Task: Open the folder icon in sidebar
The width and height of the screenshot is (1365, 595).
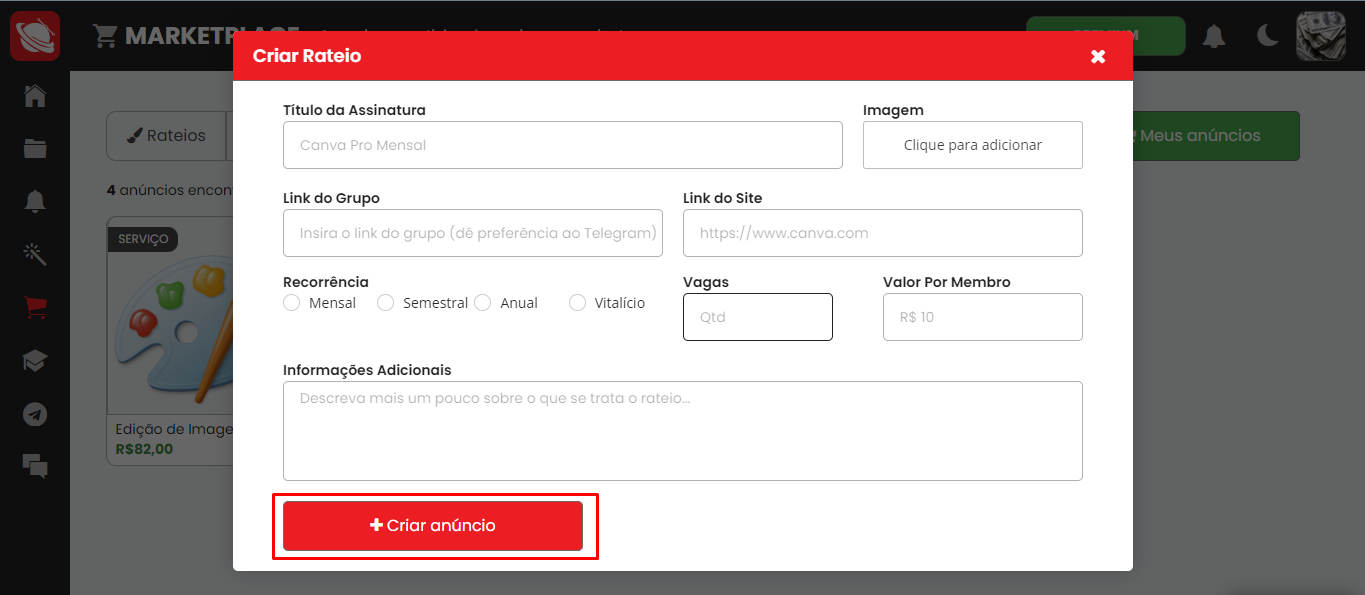Action: click(x=35, y=149)
